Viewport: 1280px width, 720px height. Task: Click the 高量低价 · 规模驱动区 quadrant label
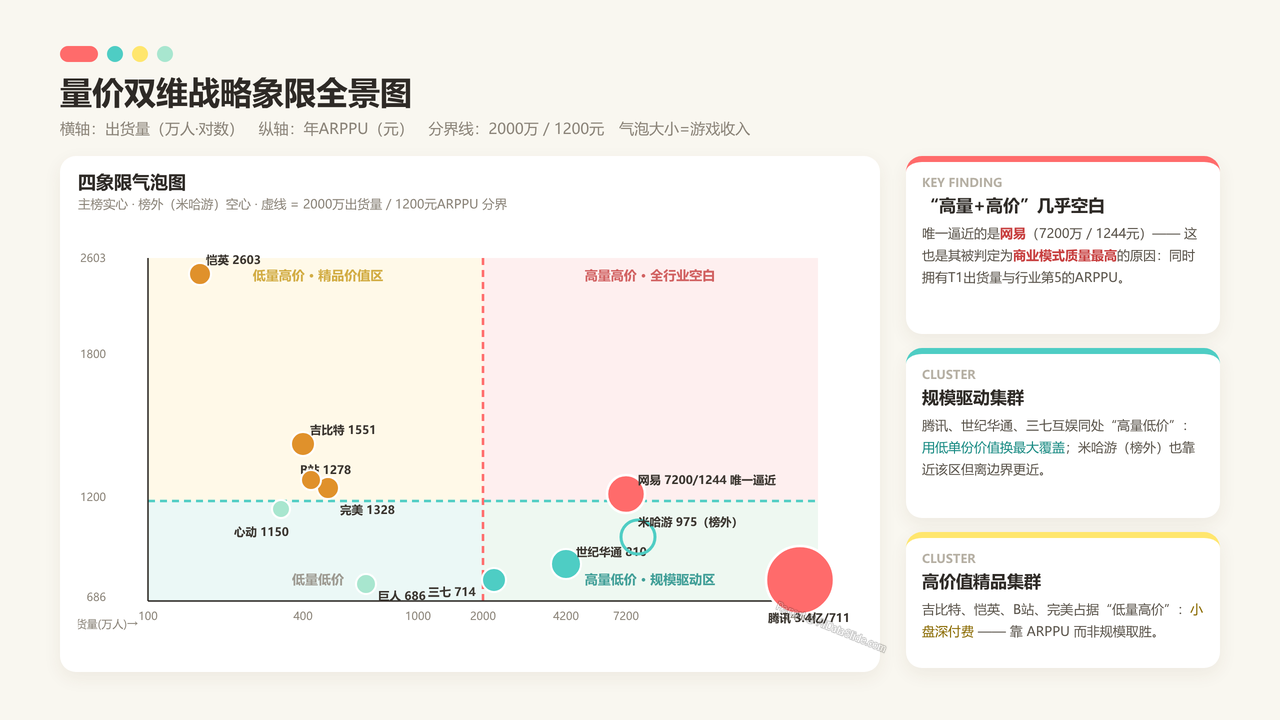point(650,580)
